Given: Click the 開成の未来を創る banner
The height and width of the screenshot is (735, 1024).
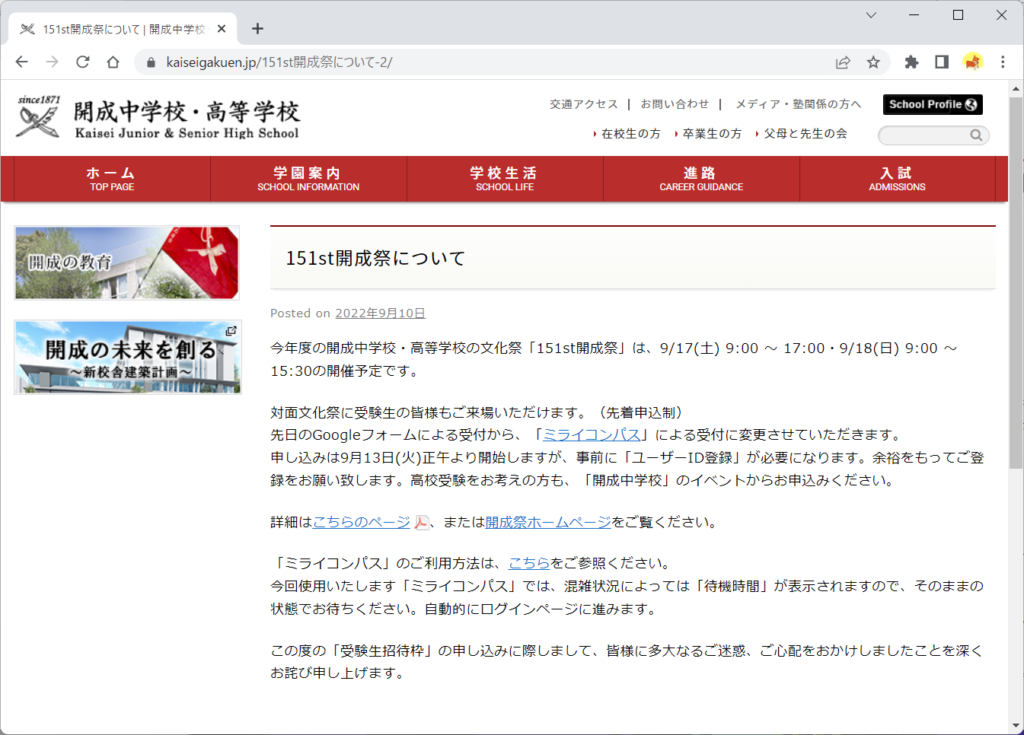Looking at the screenshot, I should [127, 357].
